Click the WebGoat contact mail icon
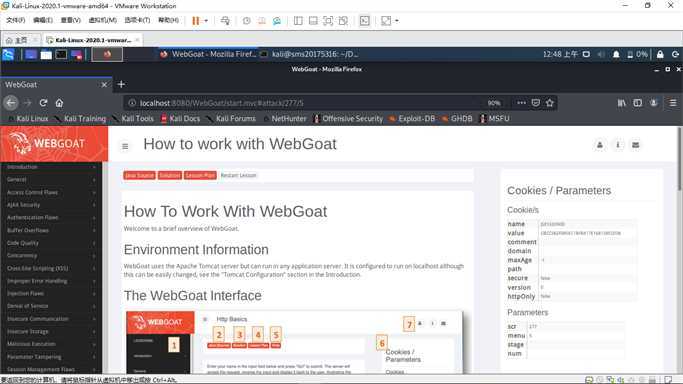The width and height of the screenshot is (683, 384). click(636, 145)
